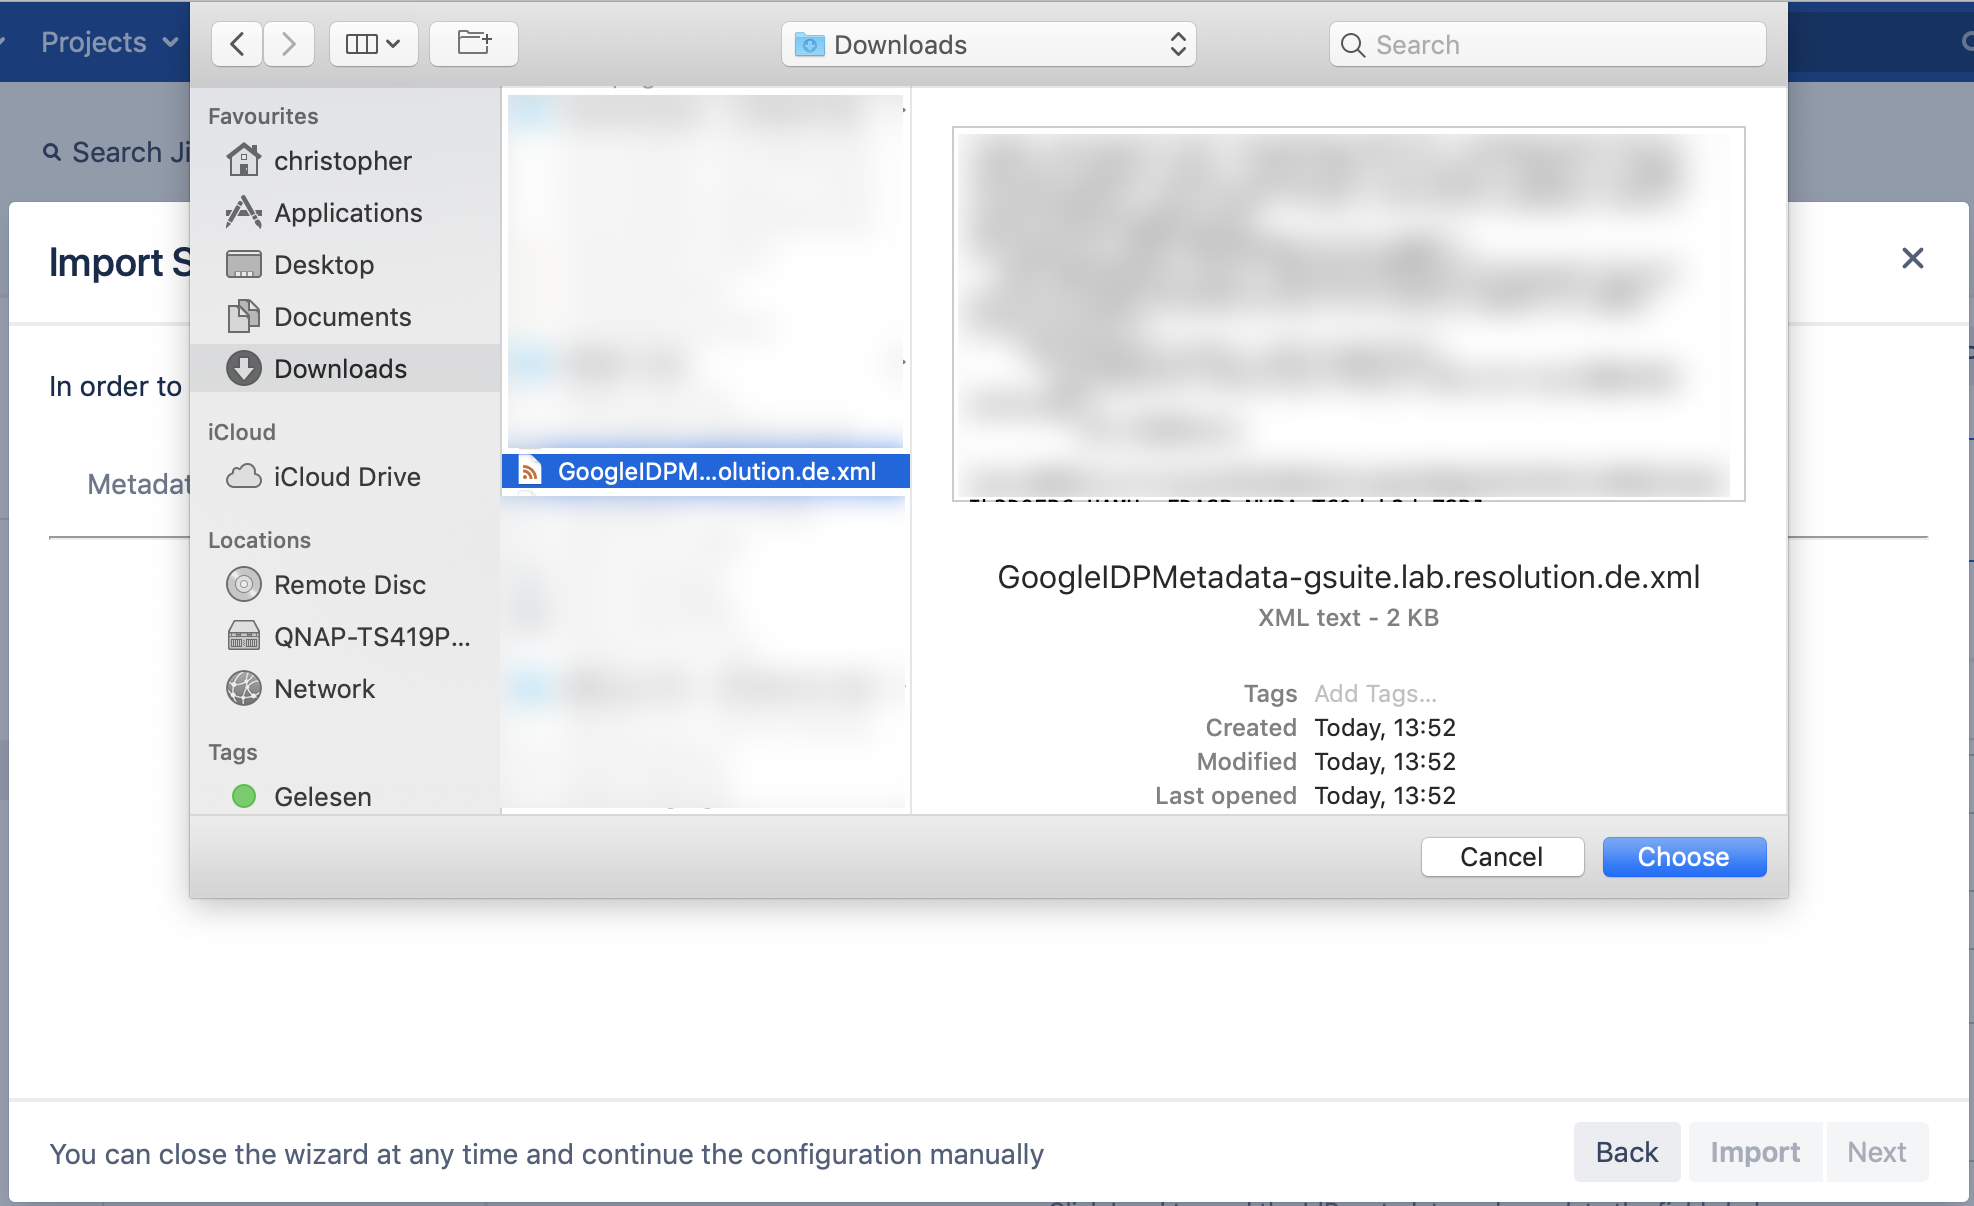This screenshot has height=1206, width=1974.
Task: Select Downloads in the sidebar
Action: coord(345,369)
